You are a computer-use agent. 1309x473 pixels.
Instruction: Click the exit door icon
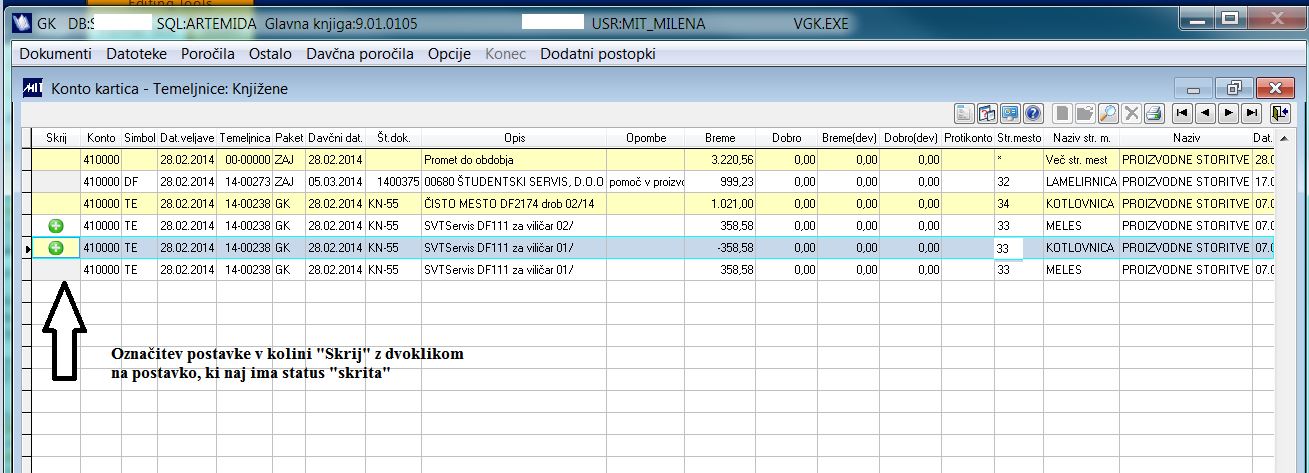(1281, 113)
